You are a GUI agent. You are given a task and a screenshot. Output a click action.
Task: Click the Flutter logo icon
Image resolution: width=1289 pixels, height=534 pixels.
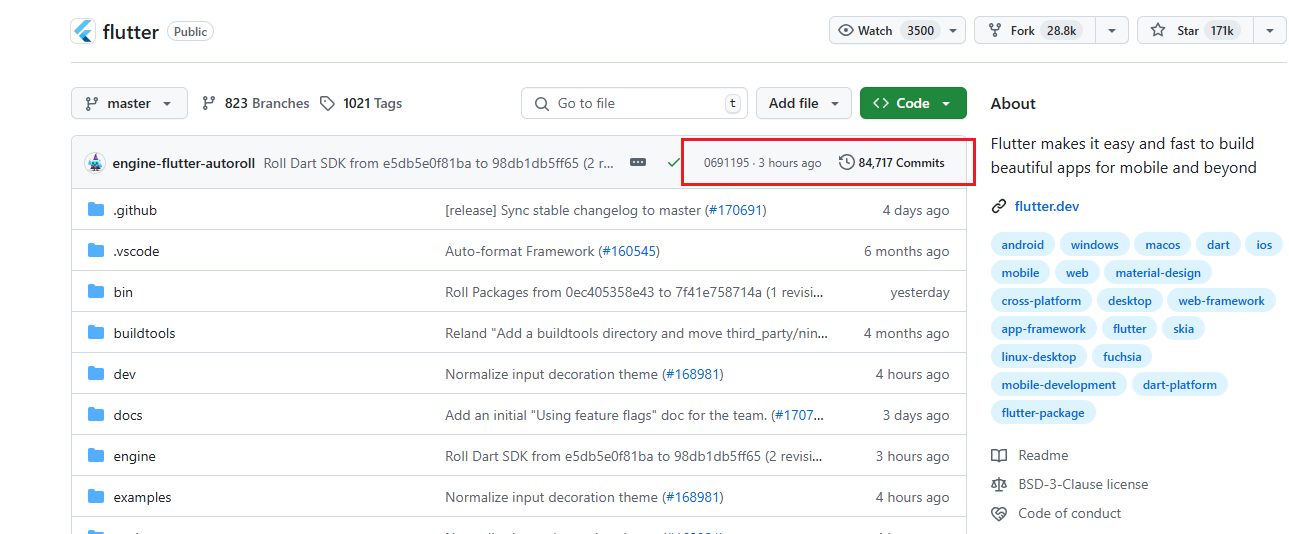tap(83, 31)
